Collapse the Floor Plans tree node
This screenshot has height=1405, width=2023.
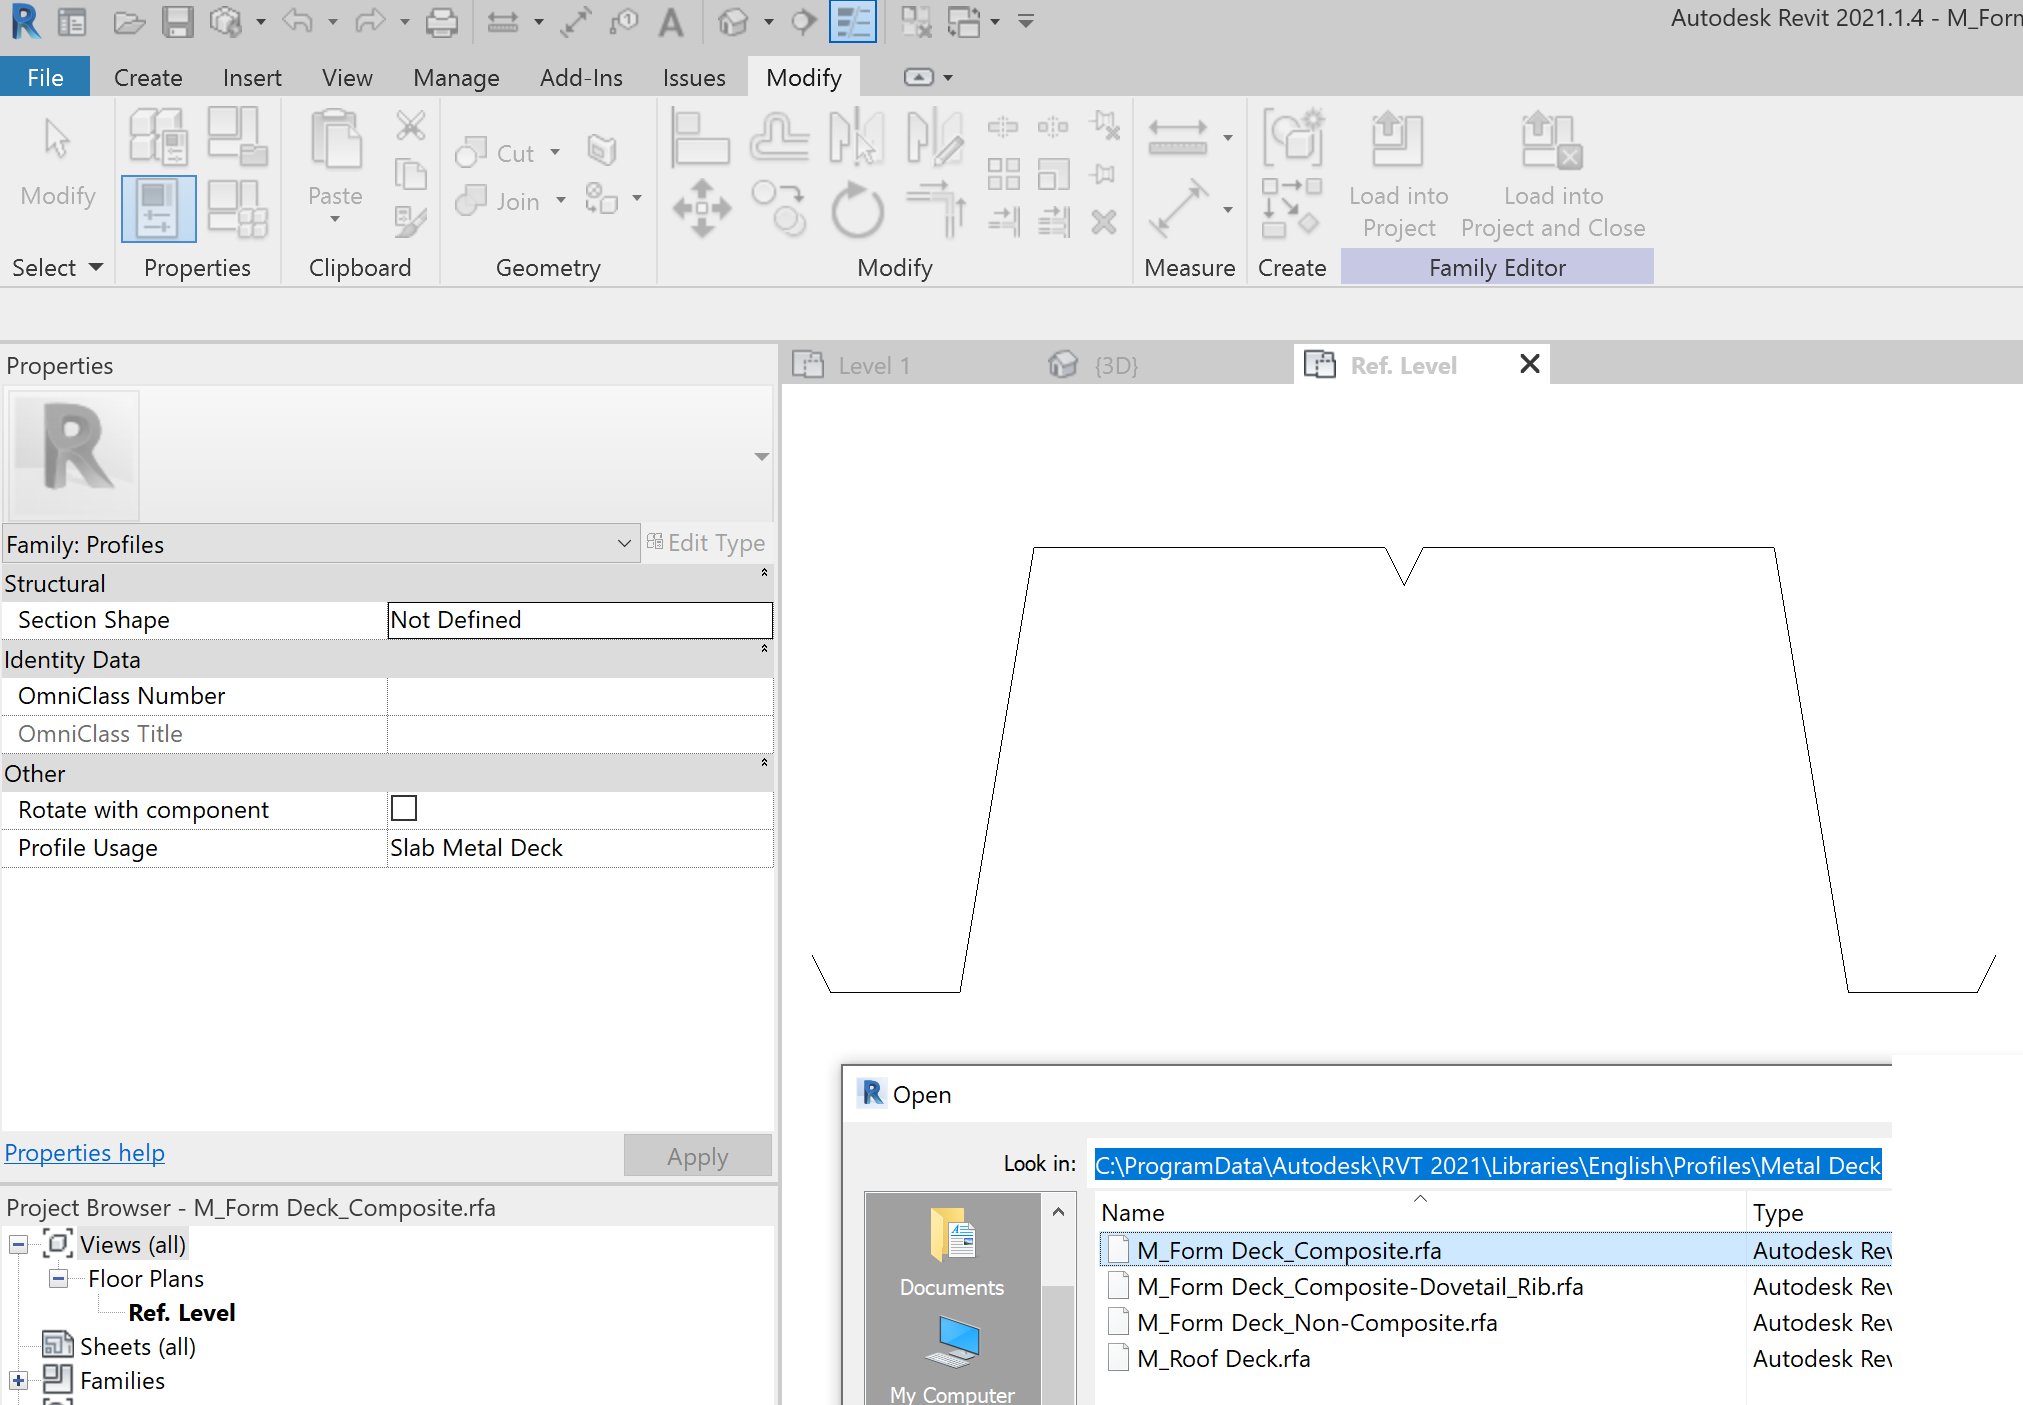coord(57,1278)
